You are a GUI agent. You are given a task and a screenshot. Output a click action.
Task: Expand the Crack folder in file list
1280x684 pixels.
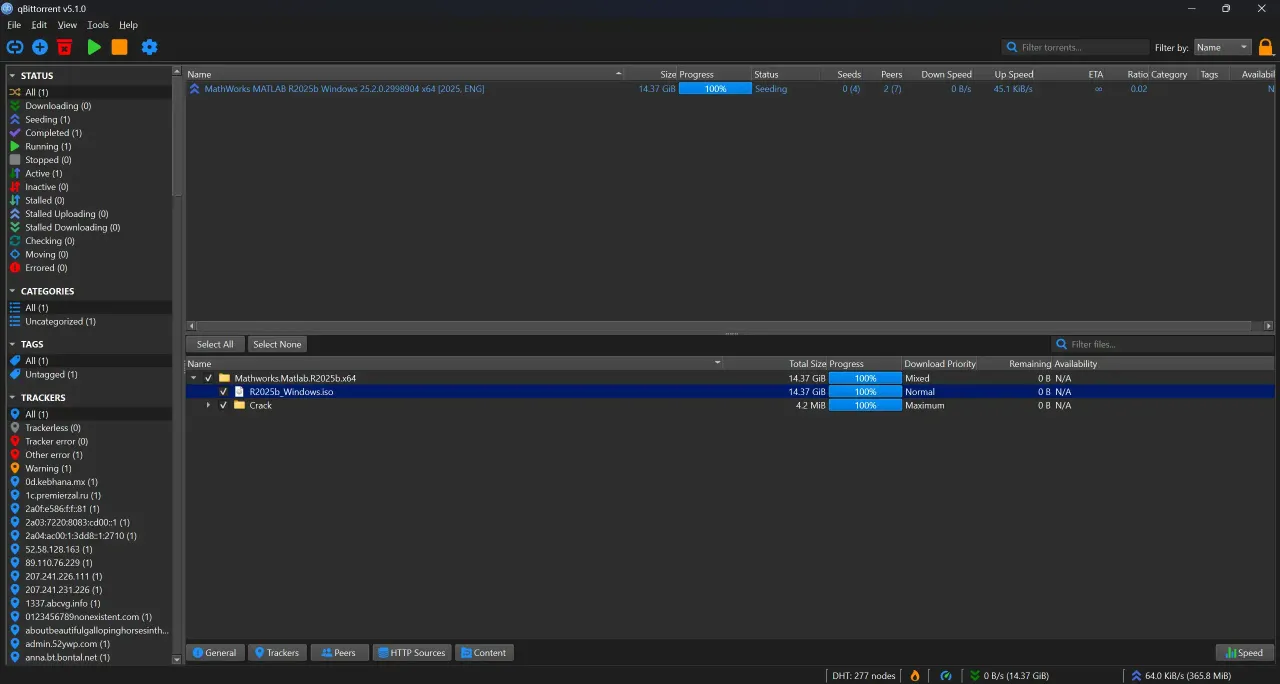tap(209, 405)
